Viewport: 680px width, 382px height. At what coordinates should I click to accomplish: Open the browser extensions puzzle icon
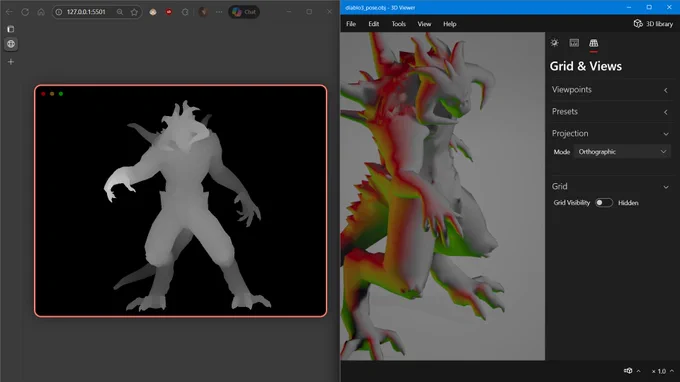point(185,12)
